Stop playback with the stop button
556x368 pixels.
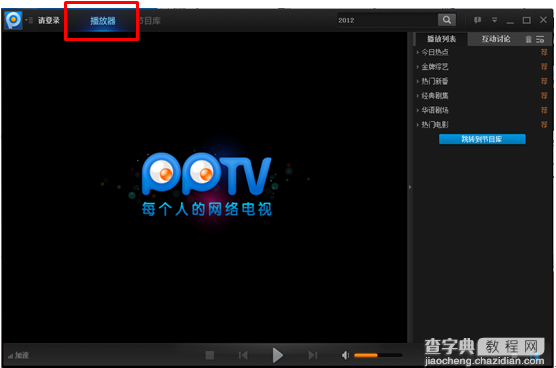[210, 355]
